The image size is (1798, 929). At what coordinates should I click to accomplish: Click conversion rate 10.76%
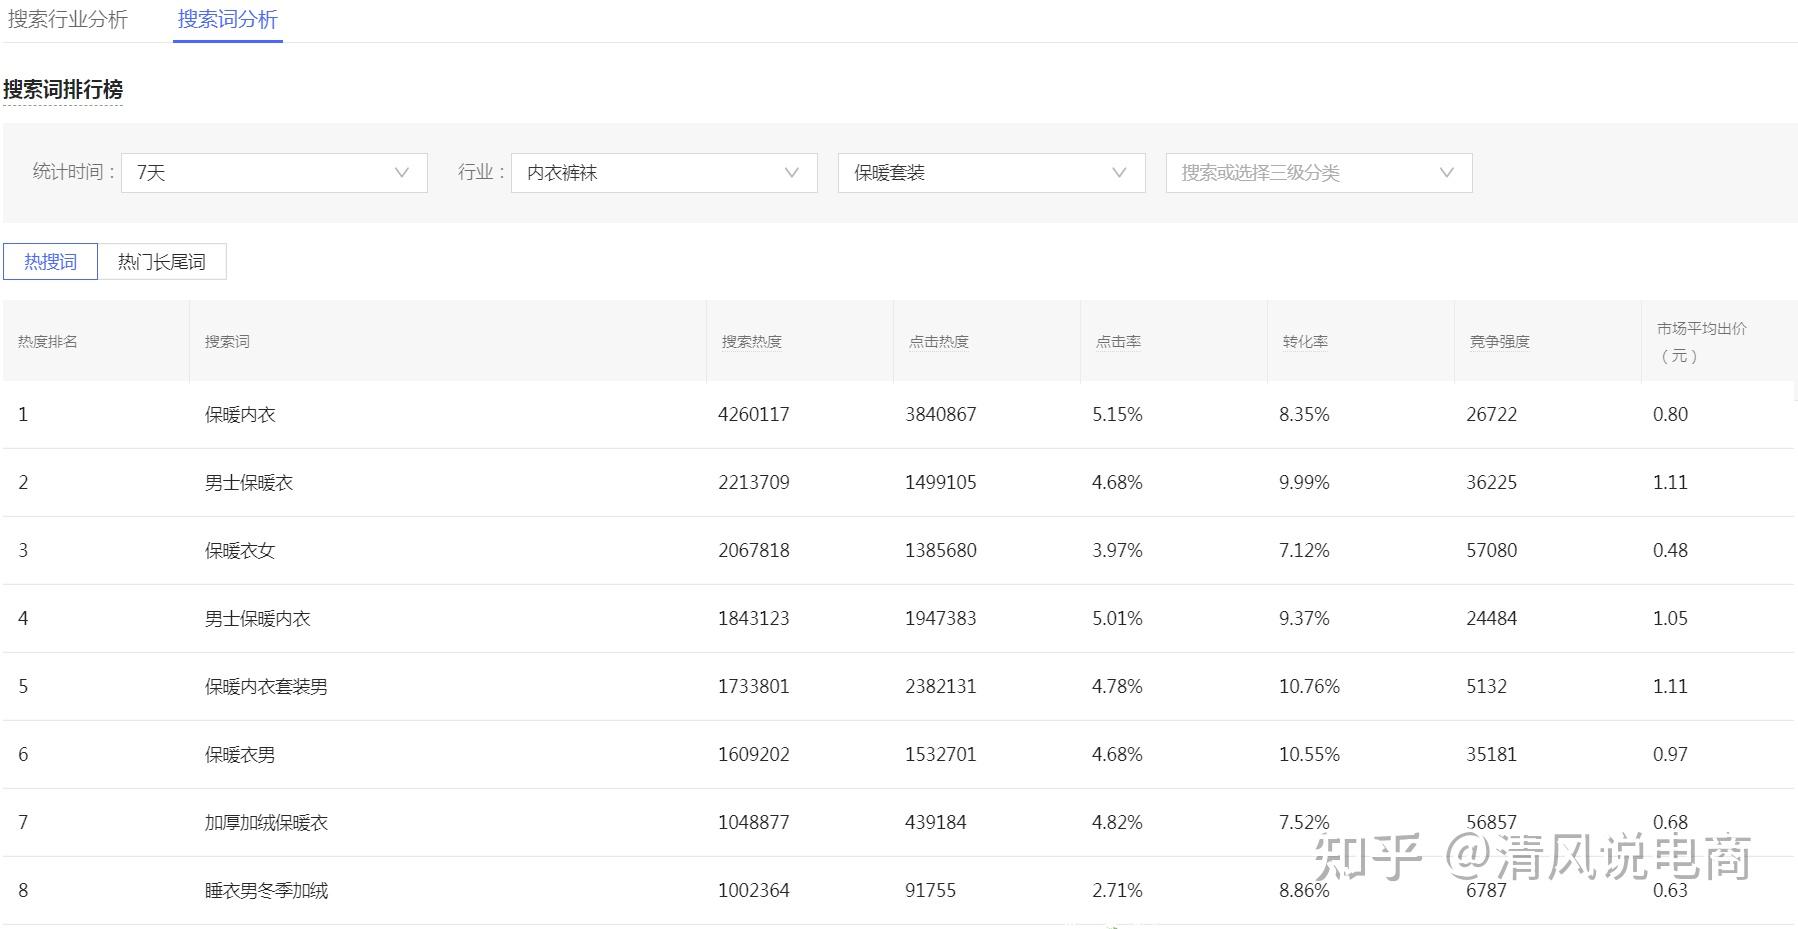(1309, 687)
